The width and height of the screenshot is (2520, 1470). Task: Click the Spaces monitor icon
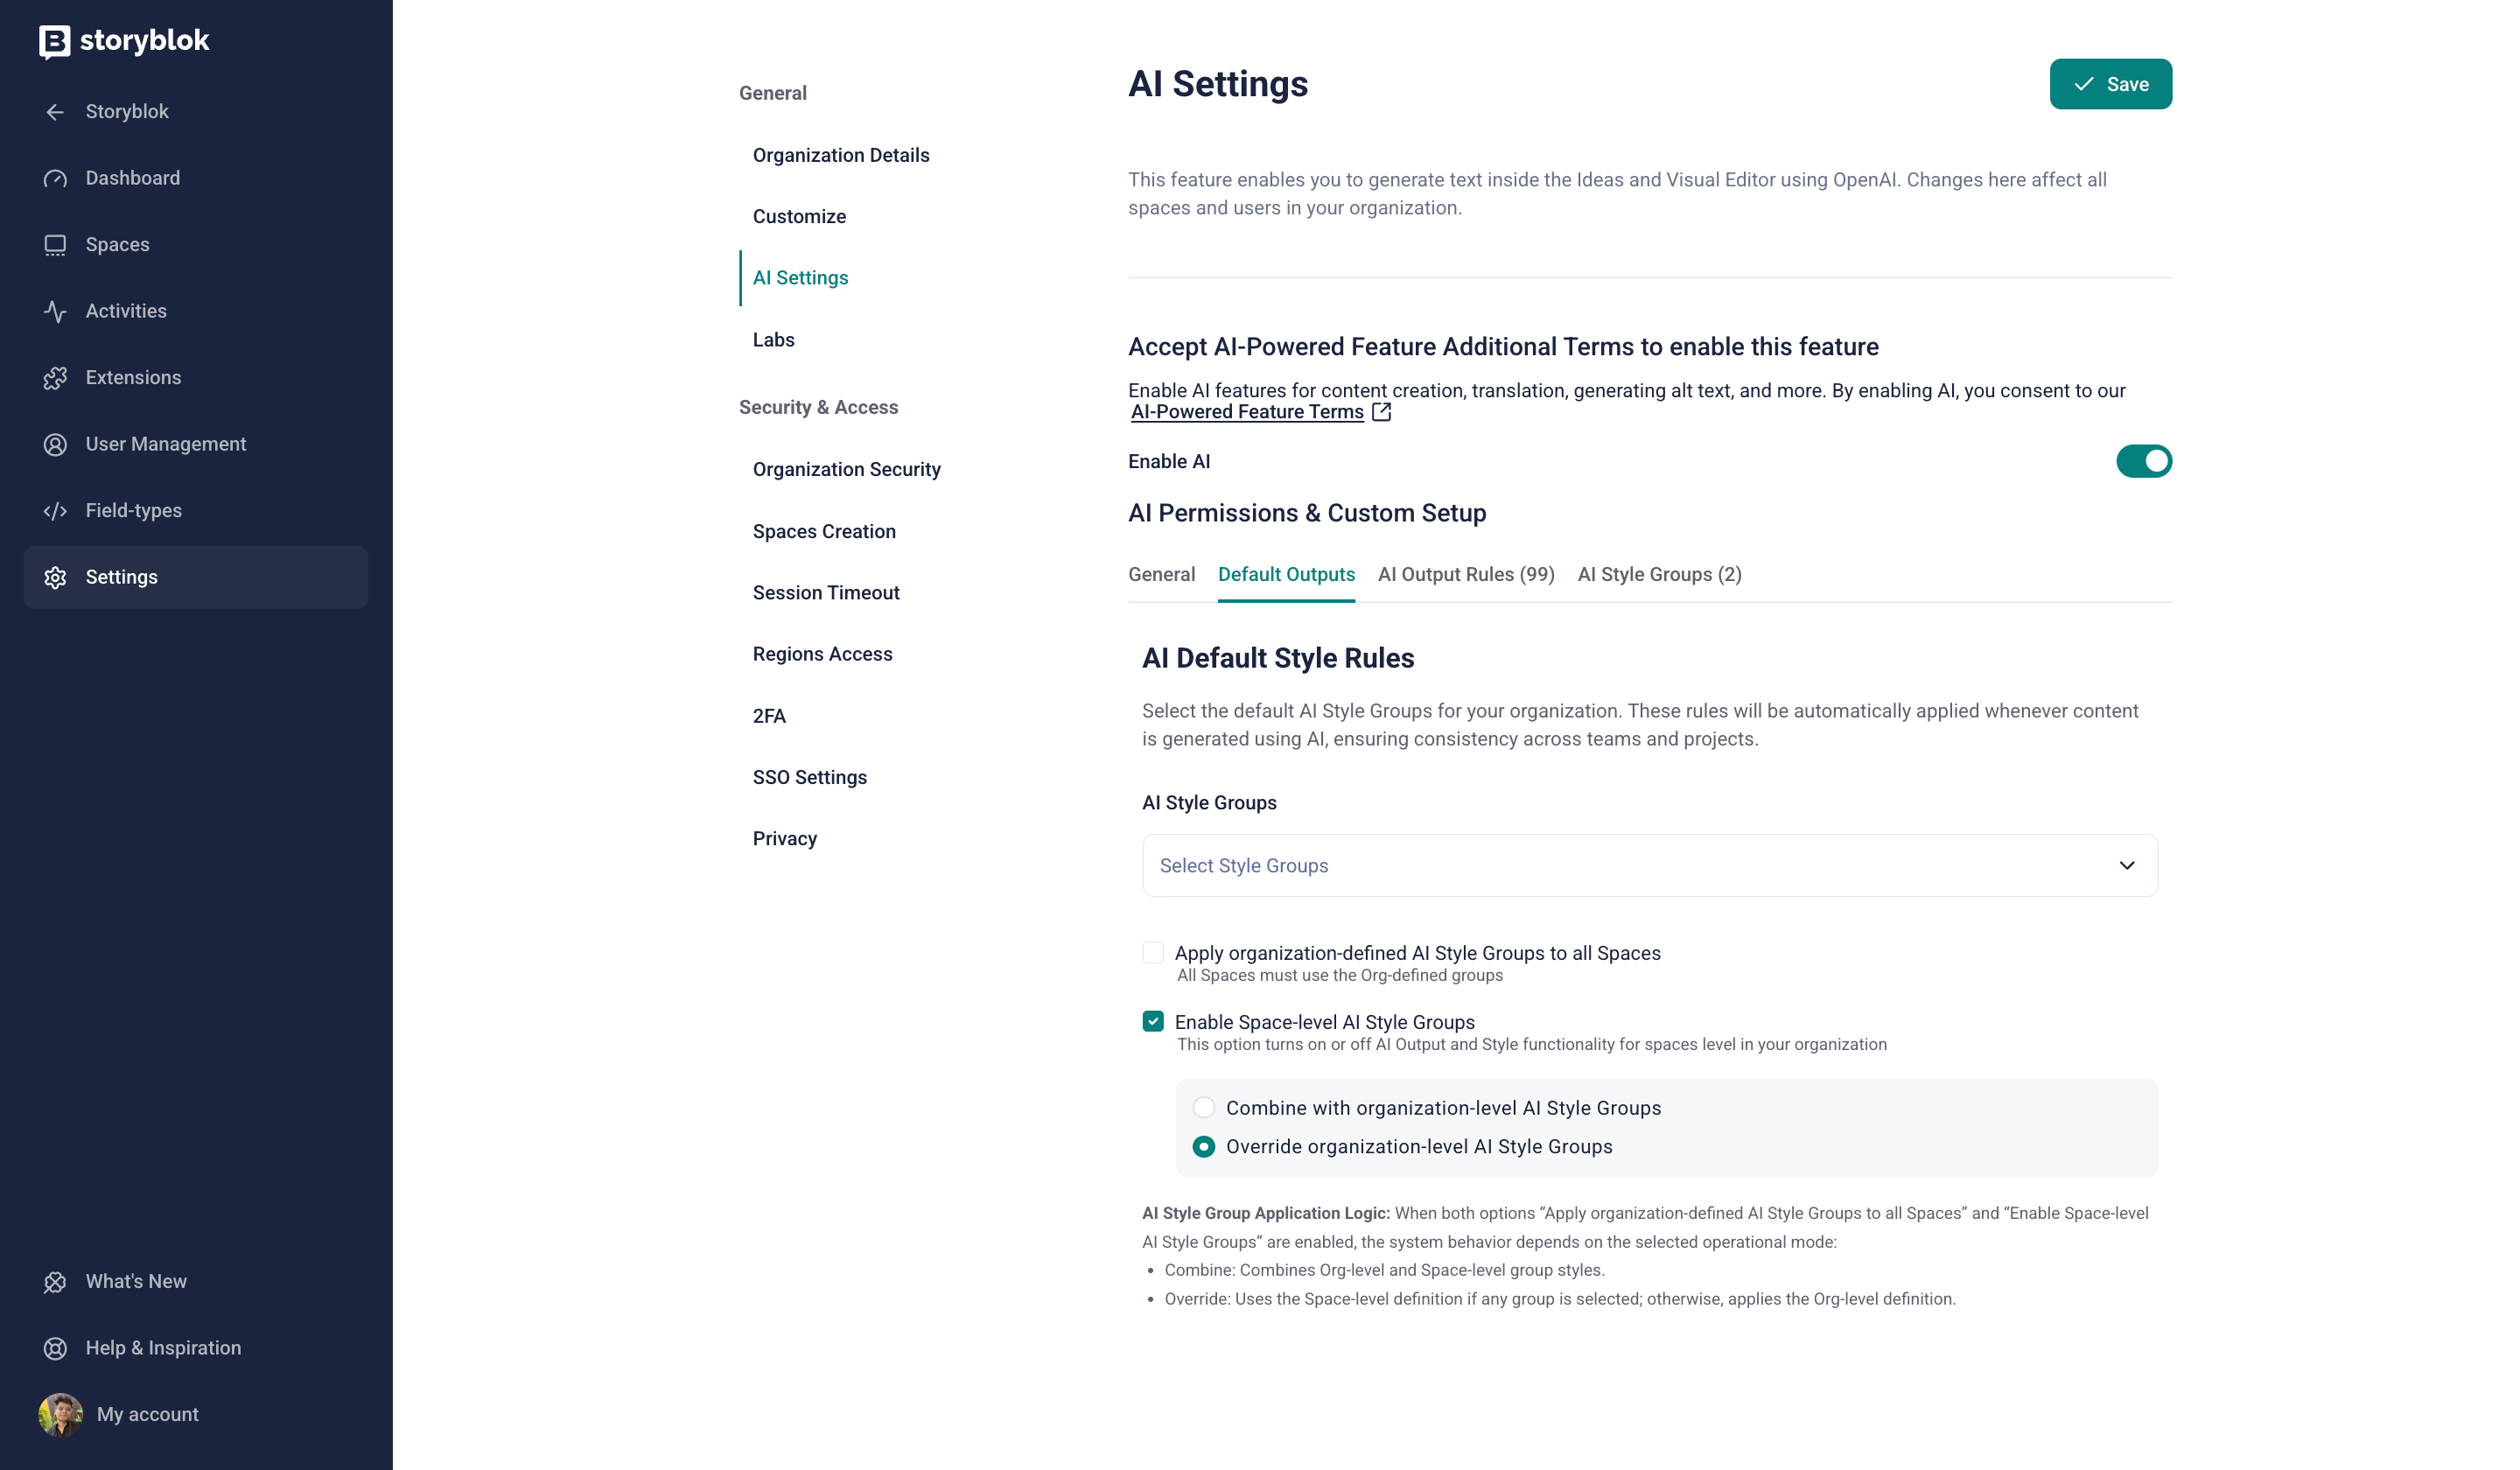pos(55,245)
